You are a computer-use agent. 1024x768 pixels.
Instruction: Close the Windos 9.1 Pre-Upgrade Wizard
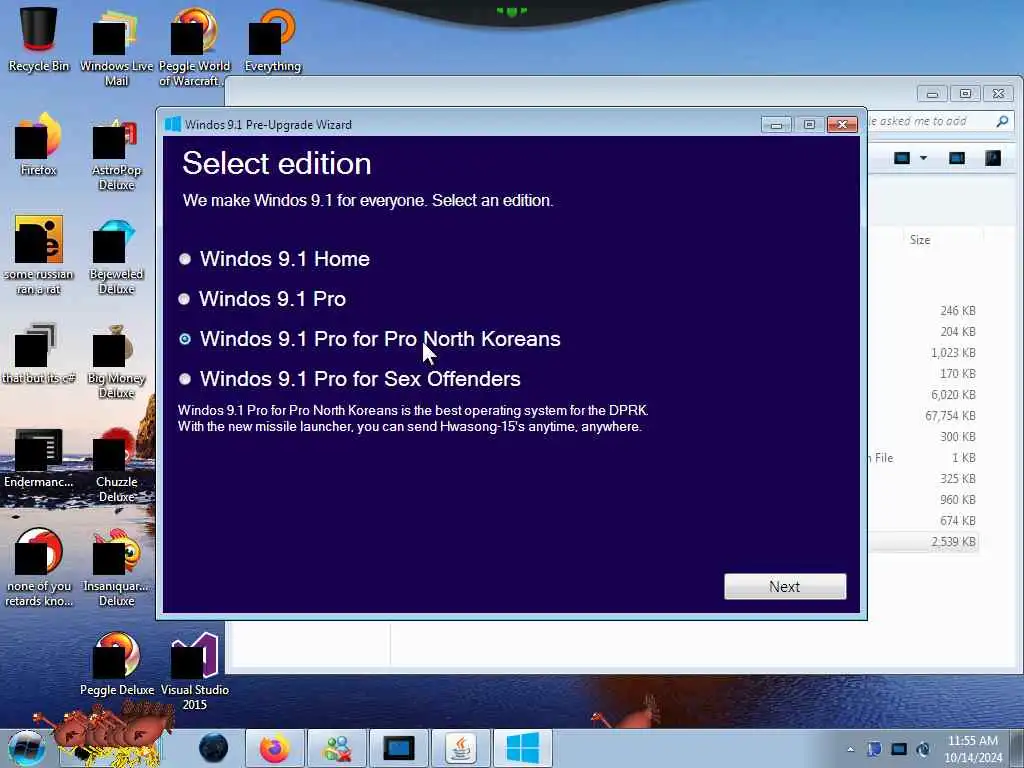tap(842, 125)
